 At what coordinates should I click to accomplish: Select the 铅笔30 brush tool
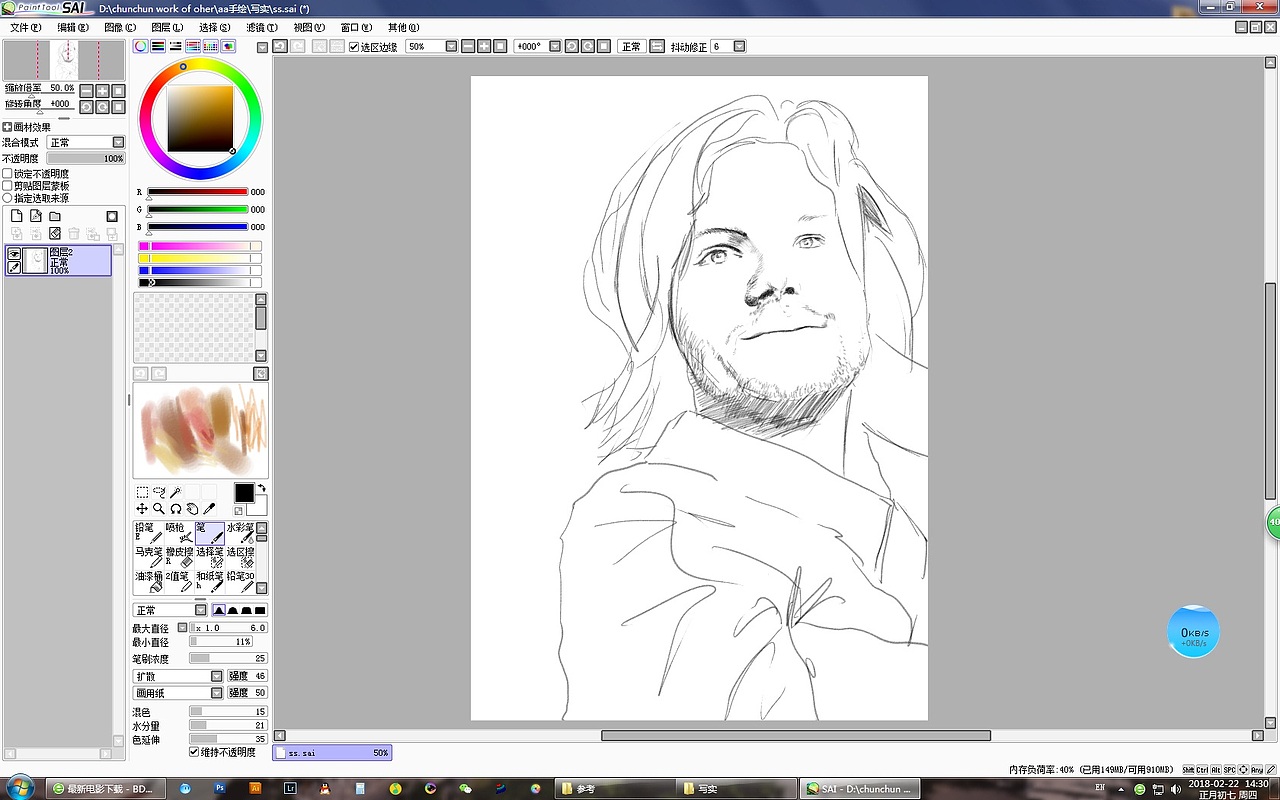[x=240, y=582]
